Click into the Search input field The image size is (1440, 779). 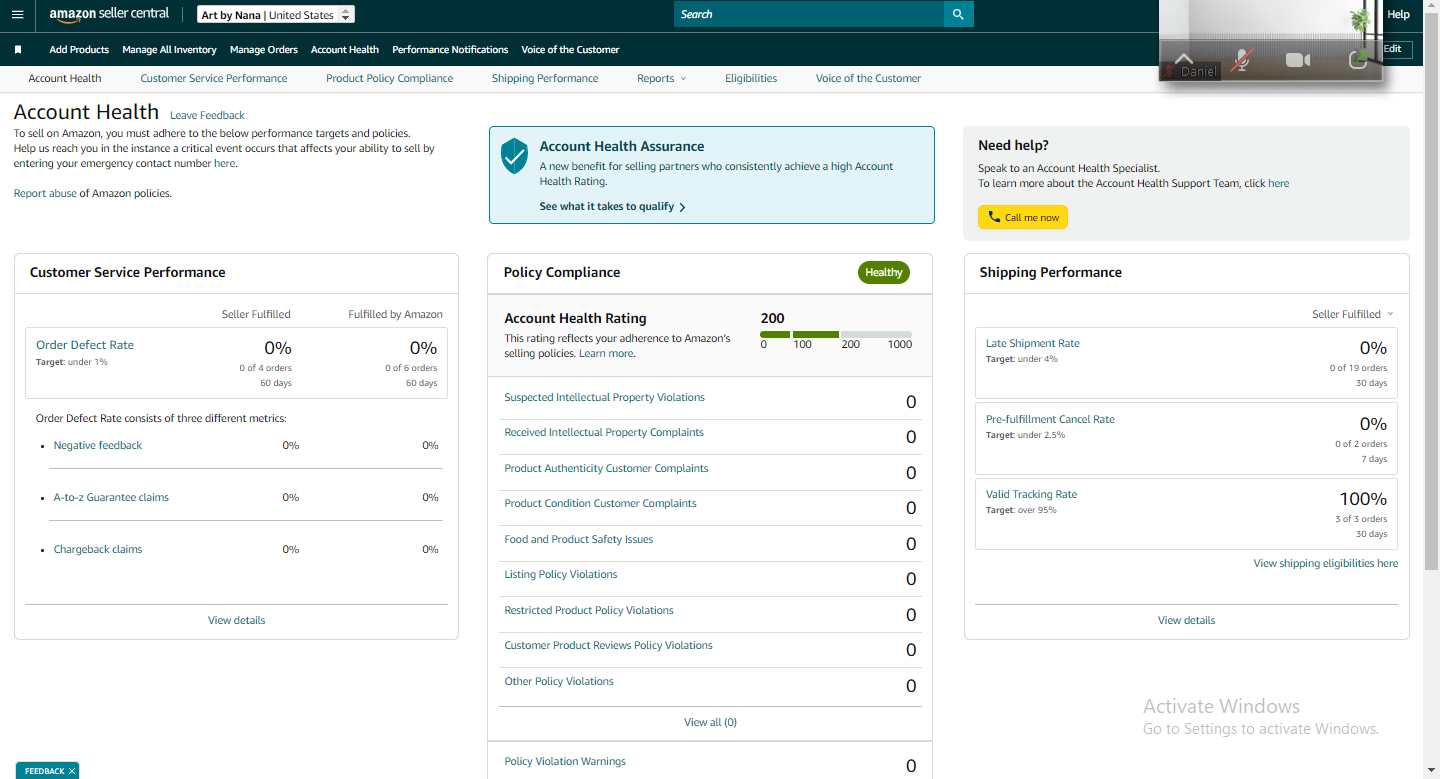(809, 14)
